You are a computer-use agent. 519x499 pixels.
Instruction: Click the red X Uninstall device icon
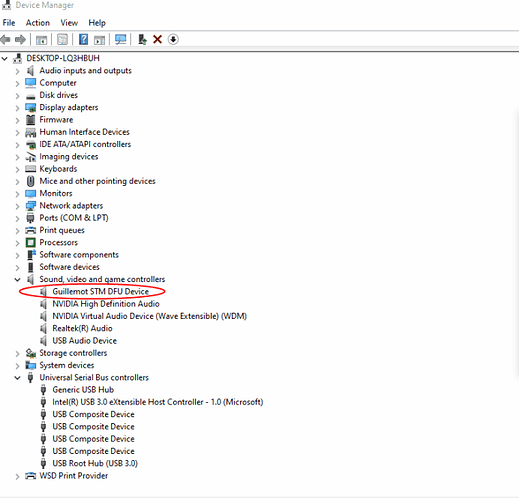157,39
